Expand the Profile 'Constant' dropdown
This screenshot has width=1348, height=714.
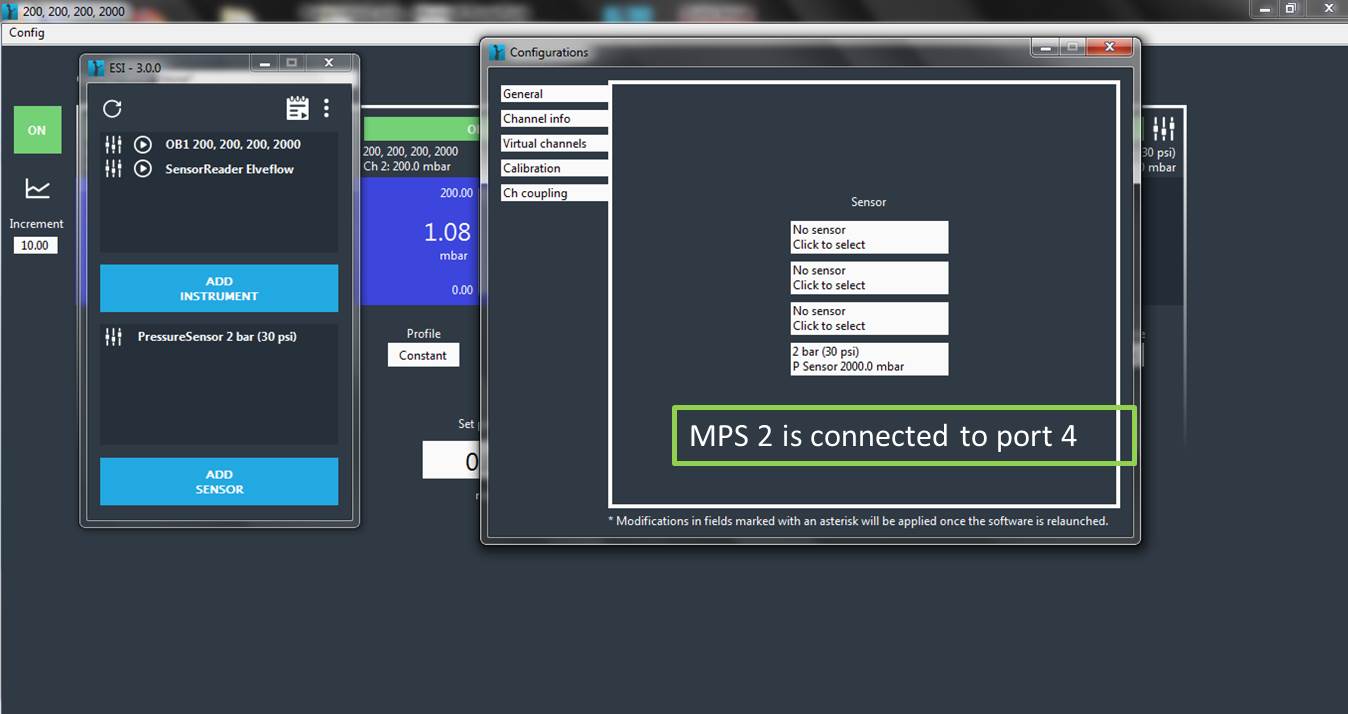(423, 355)
